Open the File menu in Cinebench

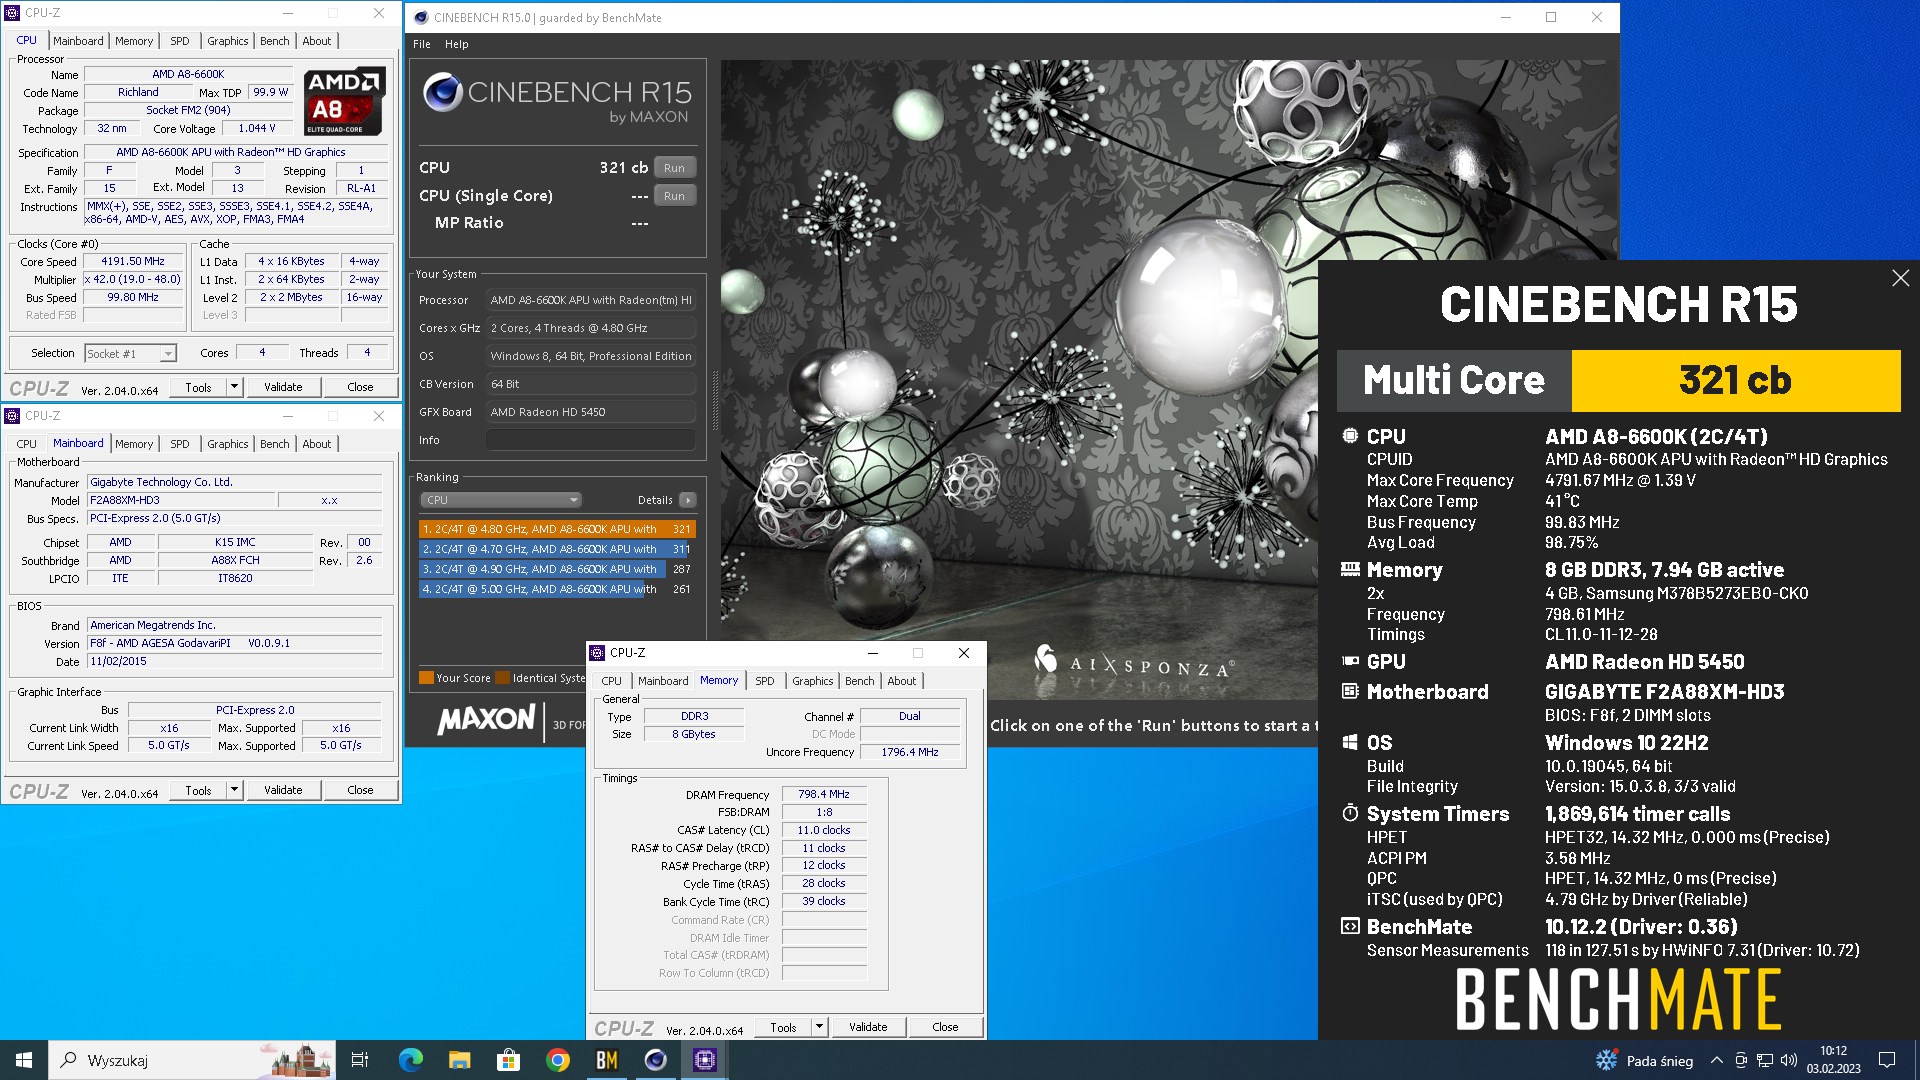422,44
